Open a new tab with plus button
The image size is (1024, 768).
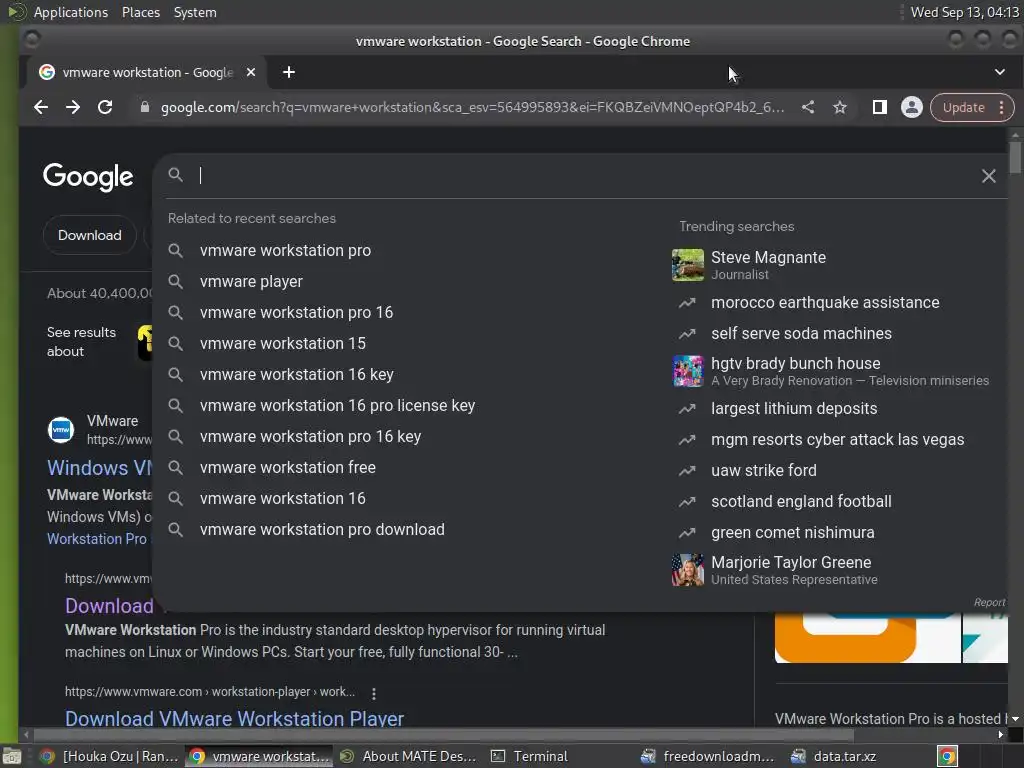(289, 72)
